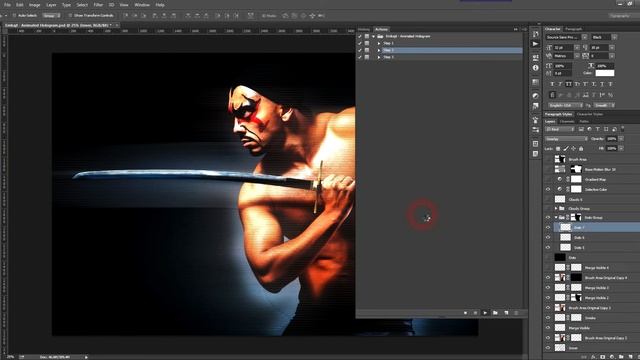Image resolution: width=640 pixels, height=360 pixels.
Task: Toggle the Auto-Select checkbox
Action: click(x=14, y=16)
